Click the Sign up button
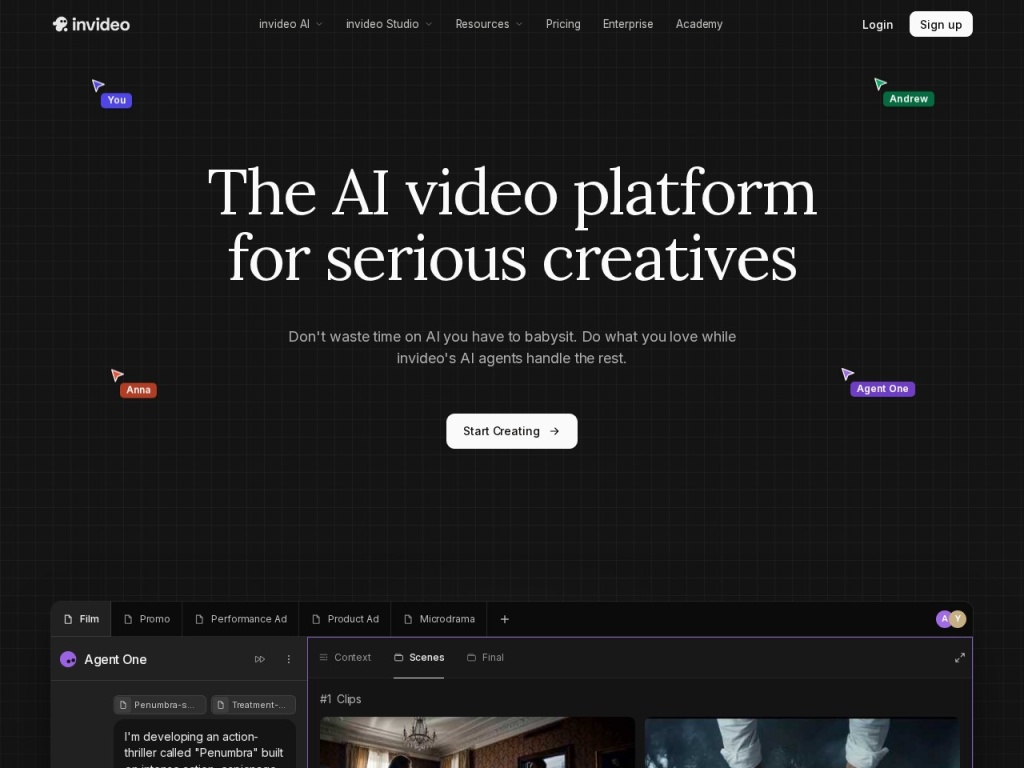The width and height of the screenshot is (1024, 768). [940, 24]
